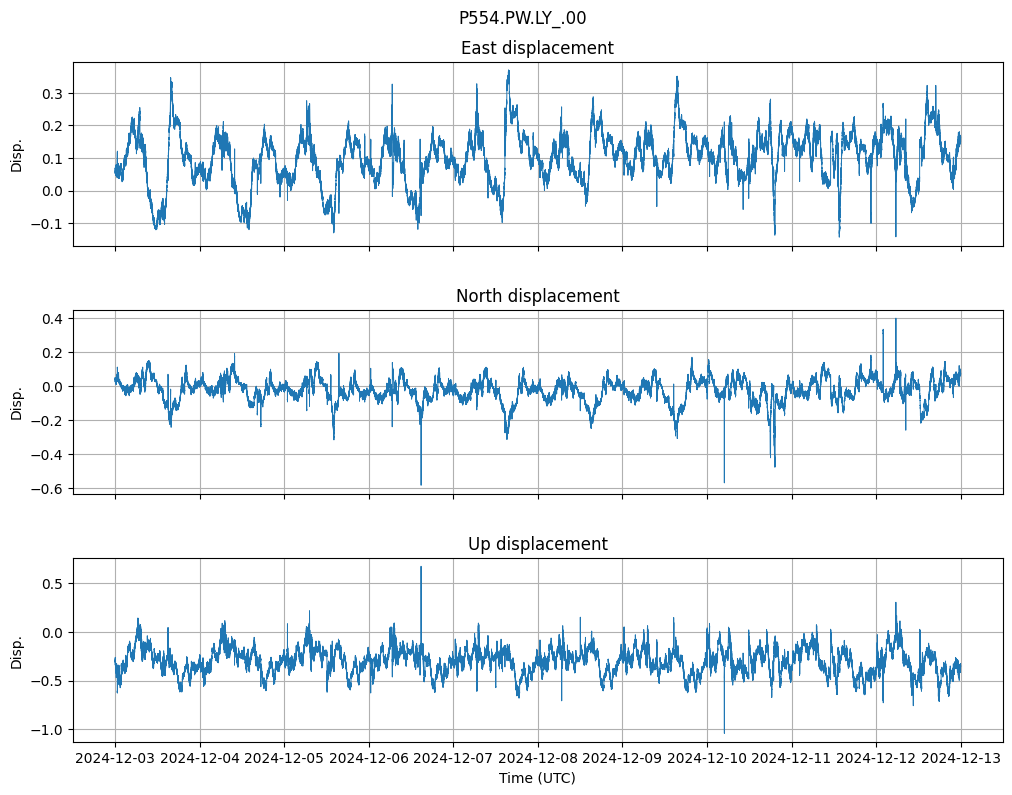Select the North displacement plot title
Screen dimensions: 1012x795
pos(537,296)
